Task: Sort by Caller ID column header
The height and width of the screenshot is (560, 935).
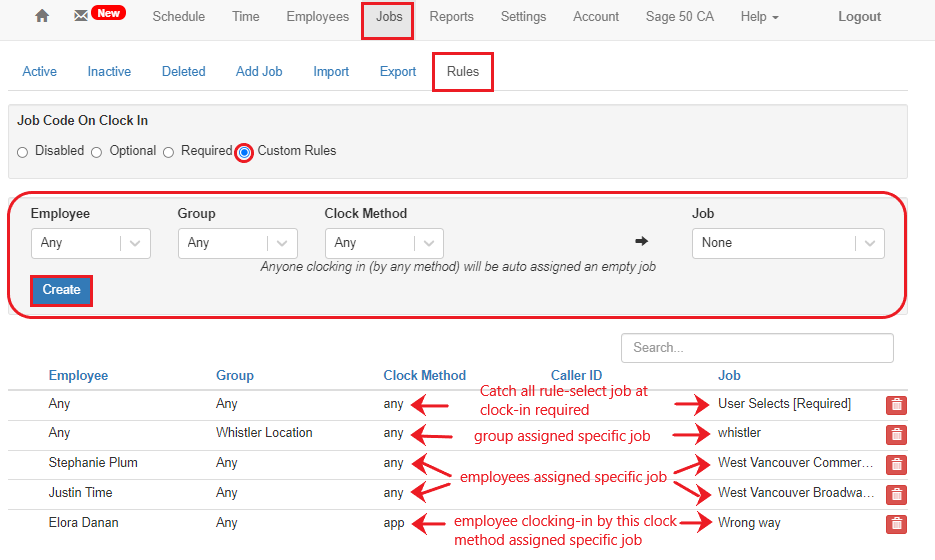Action: point(576,376)
